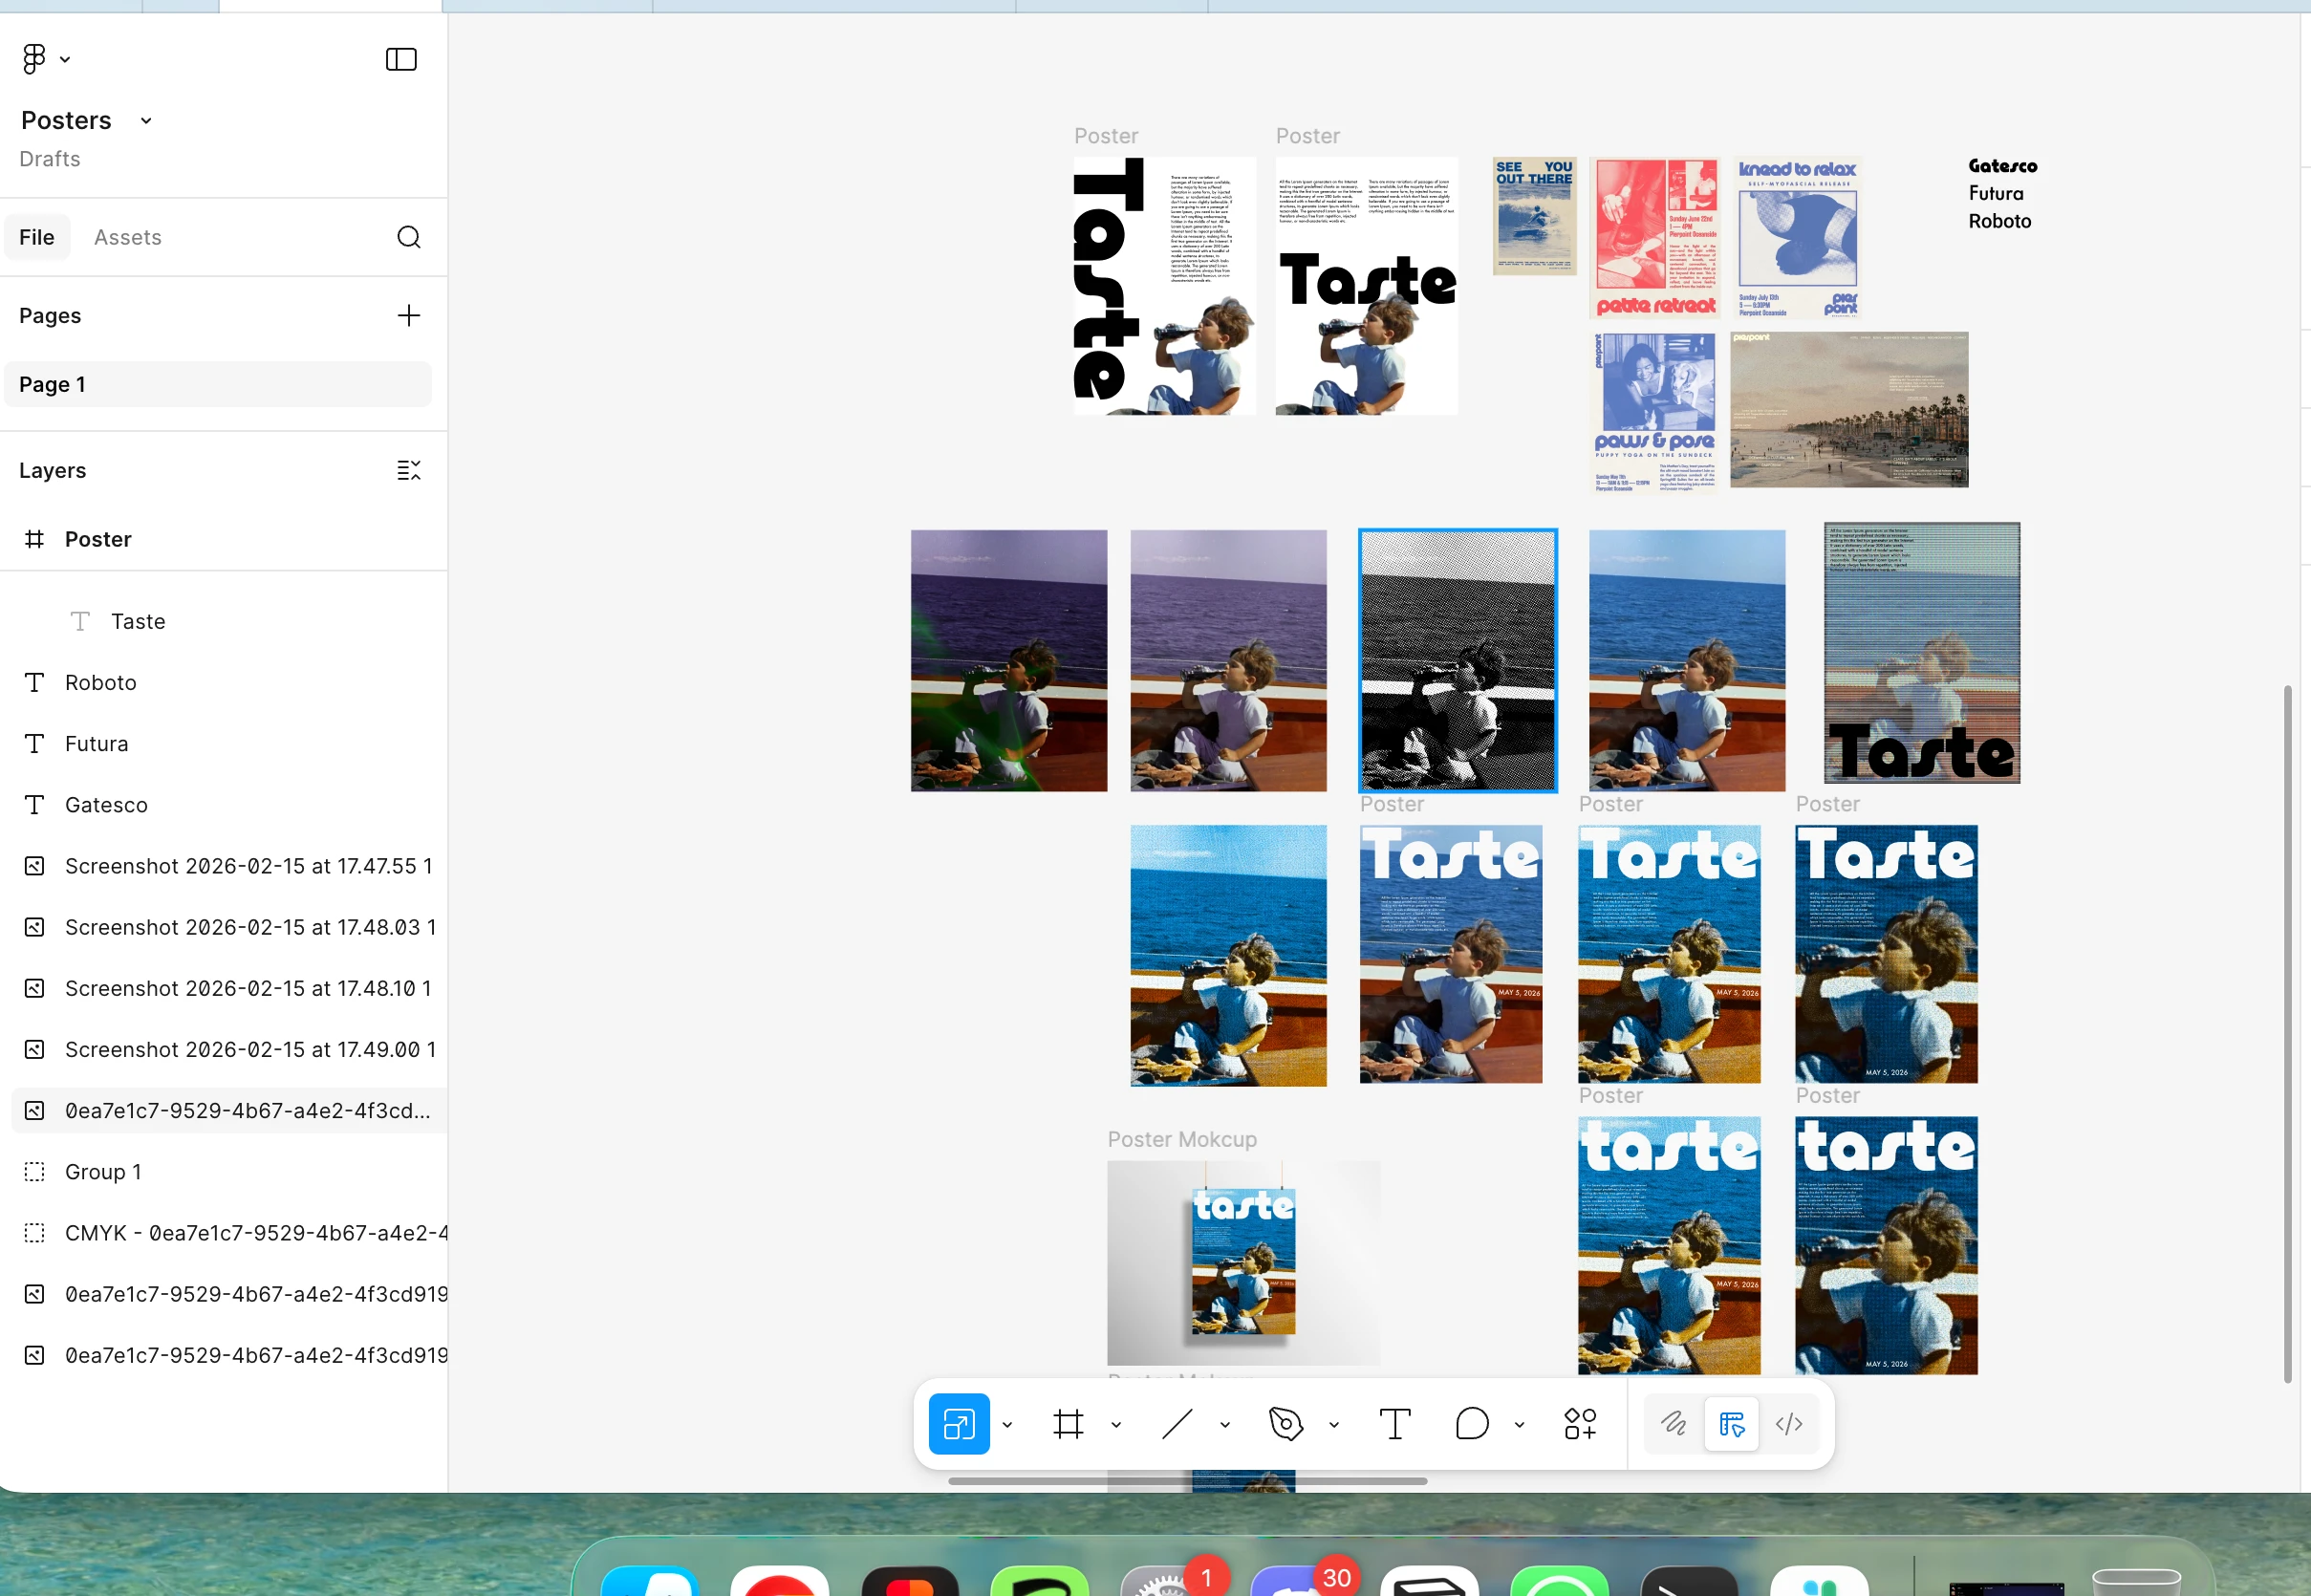The image size is (2311, 1596).
Task: Select the Gatesco text layer
Action: [x=106, y=805]
